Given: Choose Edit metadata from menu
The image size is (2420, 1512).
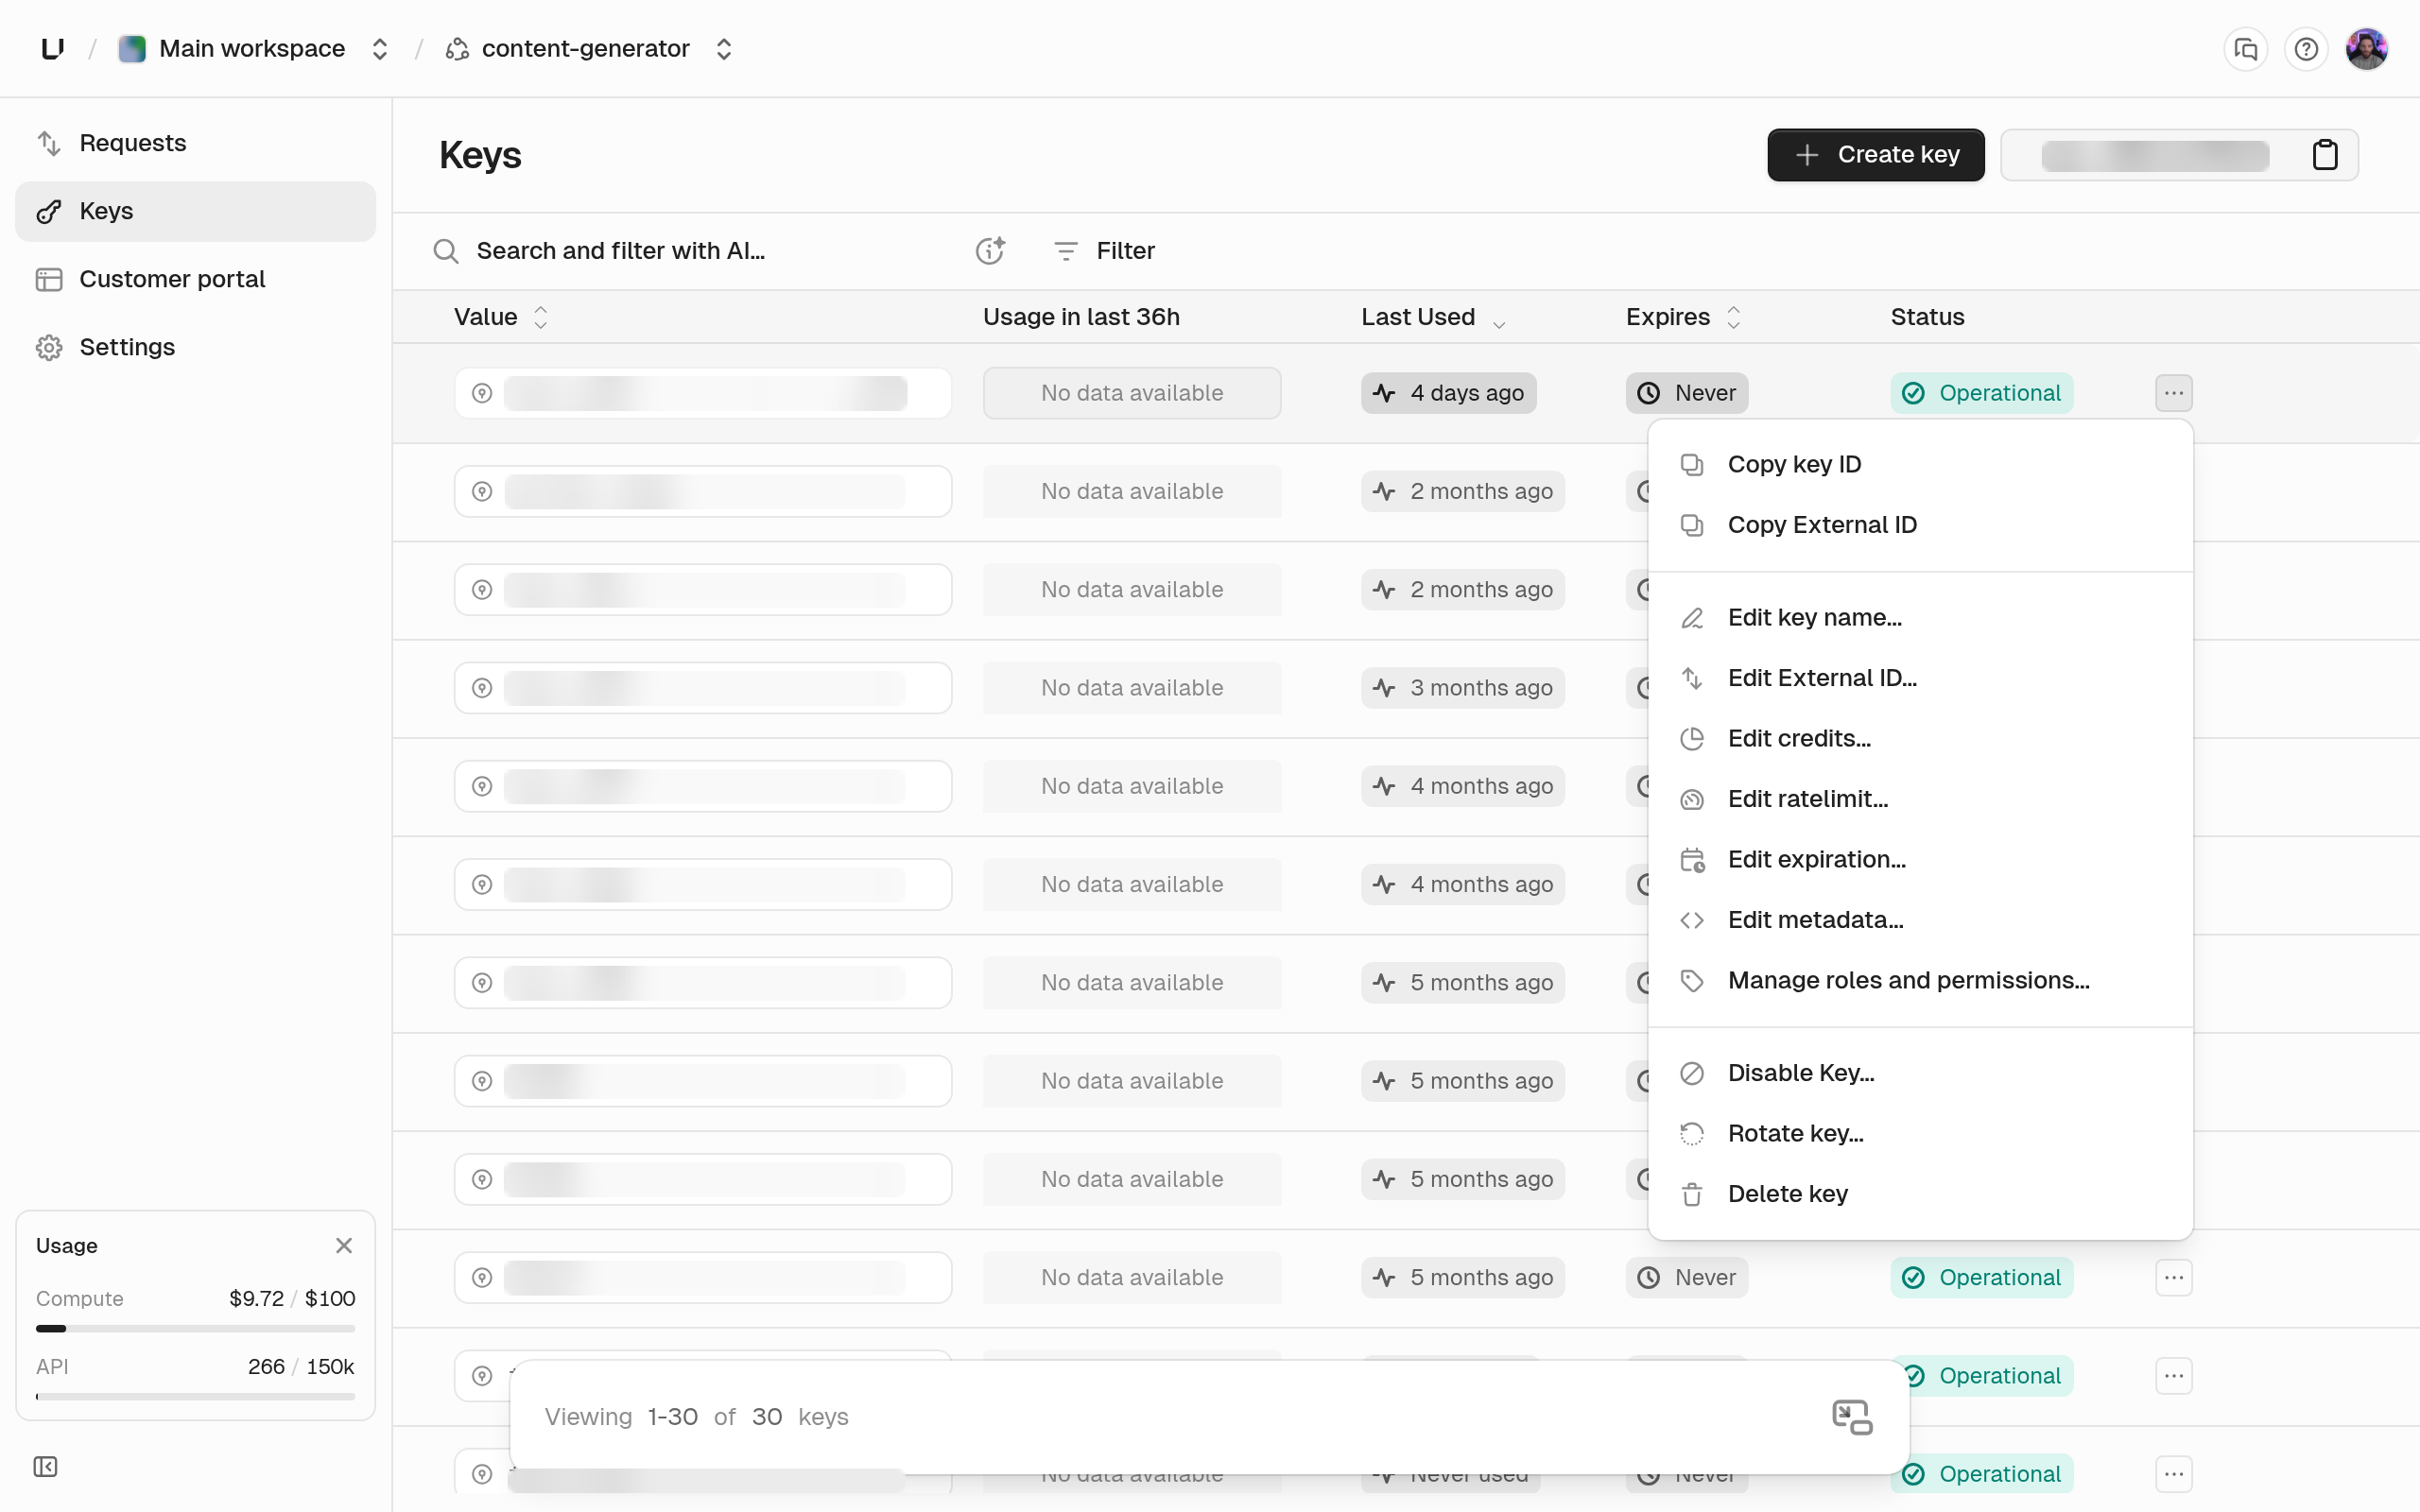Looking at the screenshot, I should tap(1920, 920).
